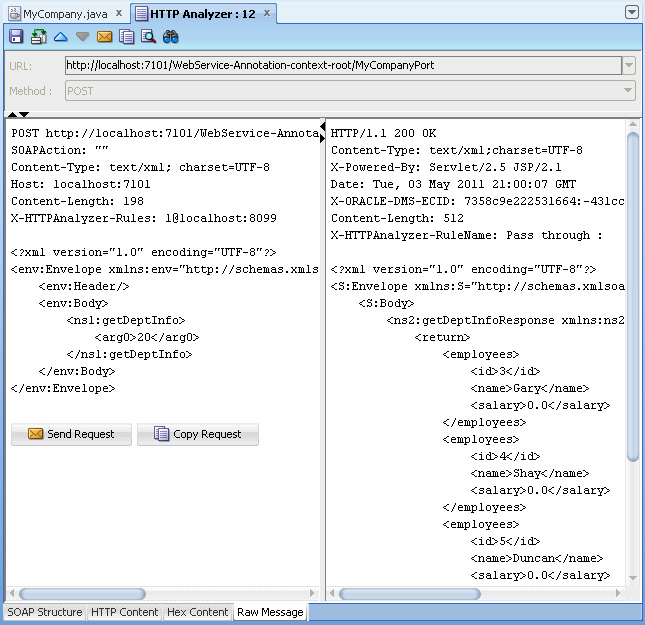Click the '<ns1:getDeptInfo>' opening tag line
Viewport: 645px width, 625px height.
coord(126,320)
